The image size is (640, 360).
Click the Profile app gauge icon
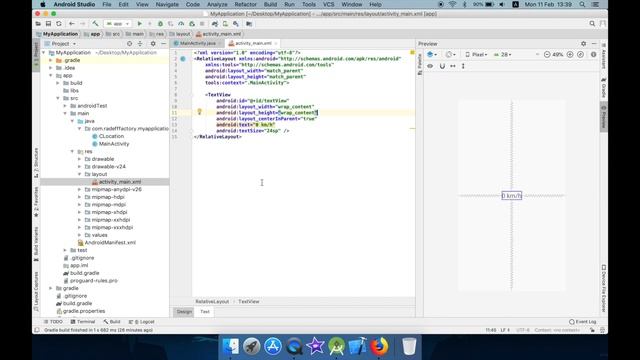click(x=181, y=24)
